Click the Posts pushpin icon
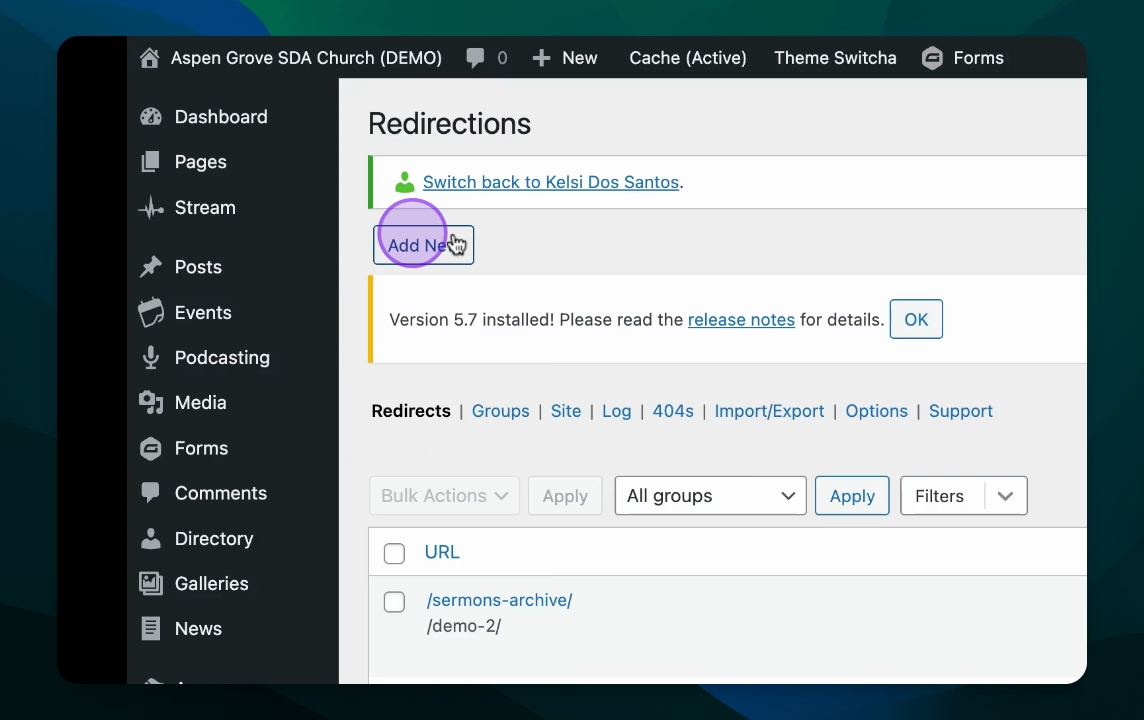 (150, 267)
